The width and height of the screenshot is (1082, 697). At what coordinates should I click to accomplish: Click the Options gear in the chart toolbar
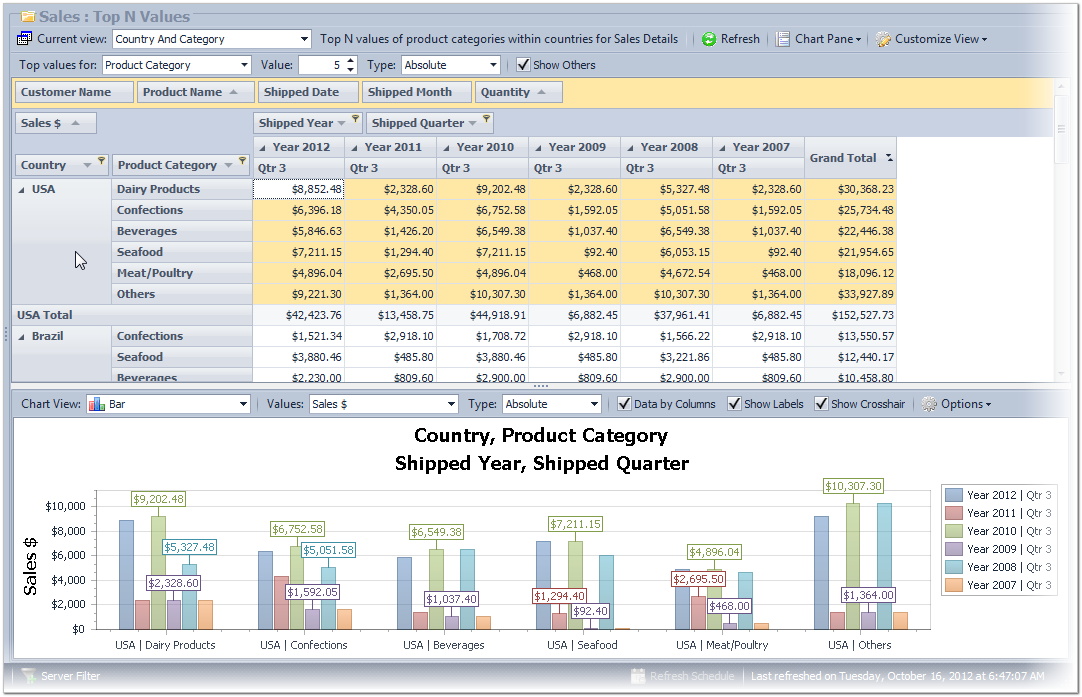point(929,404)
